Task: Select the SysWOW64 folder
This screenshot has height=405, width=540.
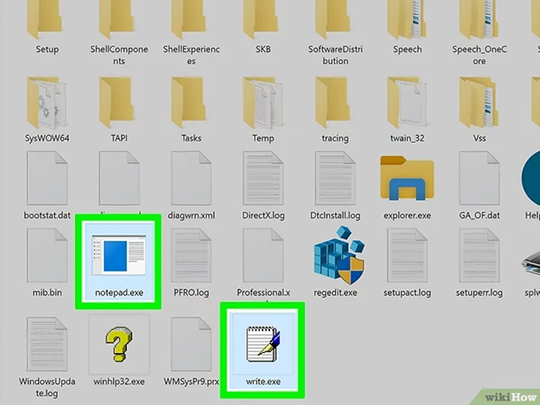Action: pos(47,102)
